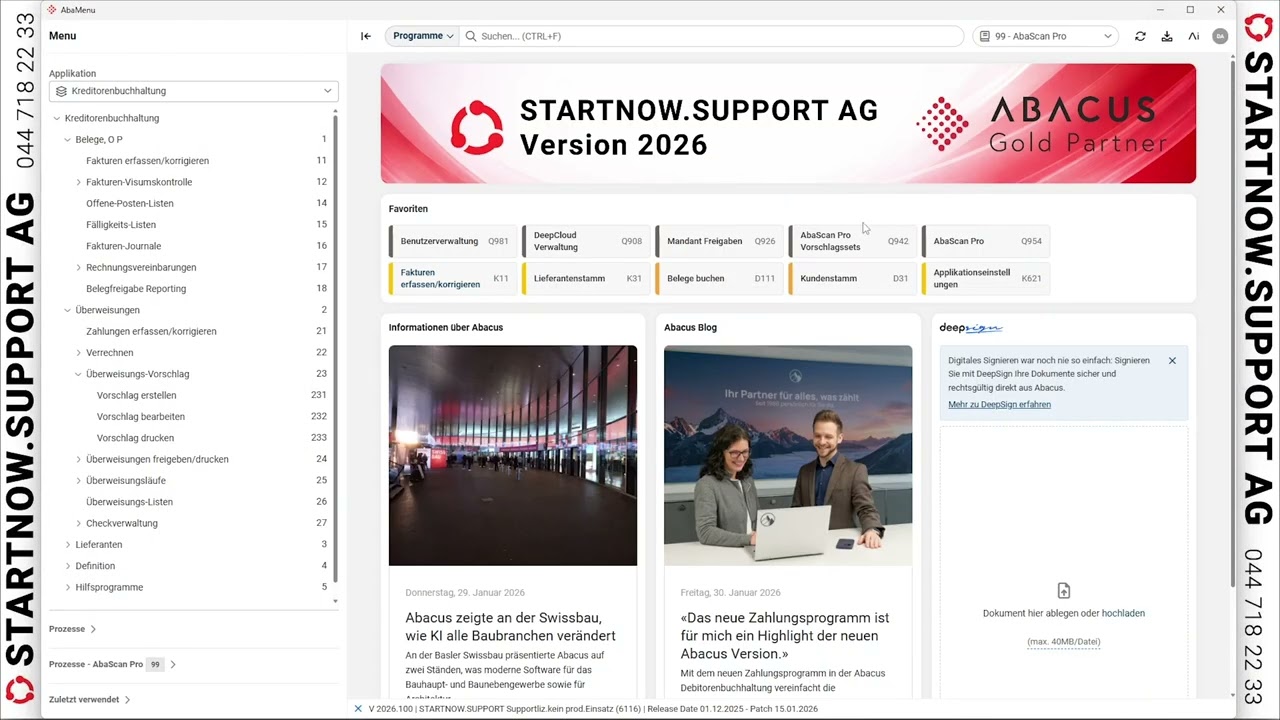The height and width of the screenshot is (720, 1280).
Task: Click the mandant icon beside 99 - AbaScan Pro
Action: [985, 36]
